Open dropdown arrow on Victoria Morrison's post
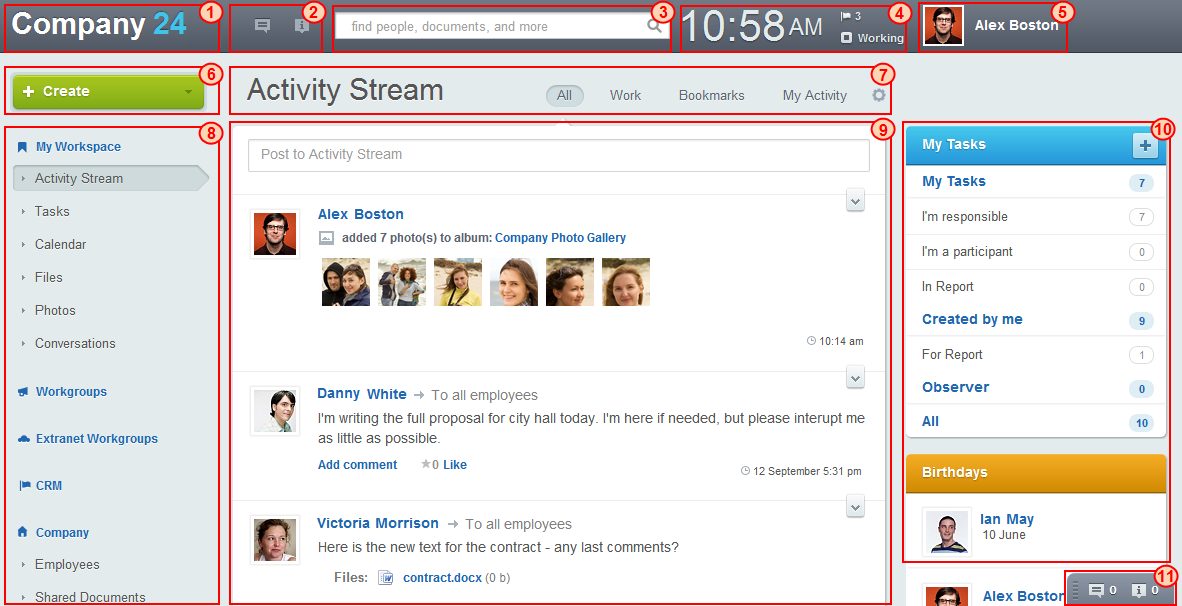 coord(855,507)
